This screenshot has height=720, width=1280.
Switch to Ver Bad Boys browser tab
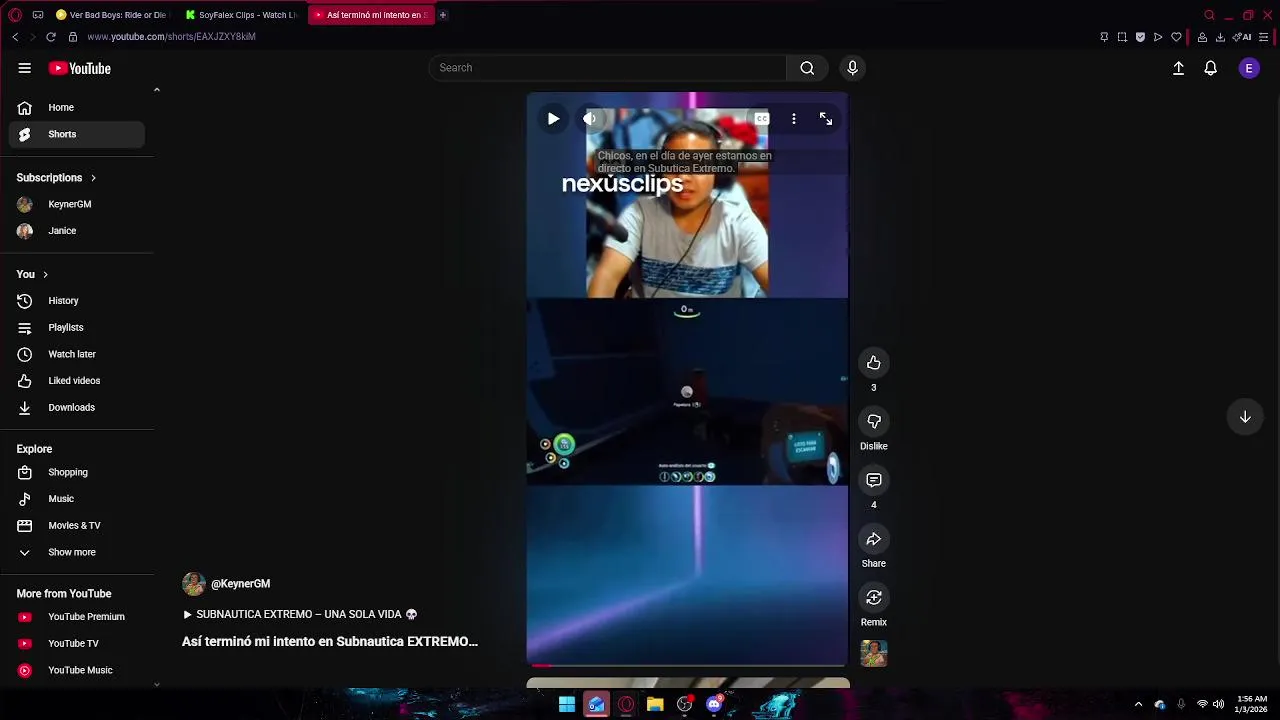click(x=111, y=15)
